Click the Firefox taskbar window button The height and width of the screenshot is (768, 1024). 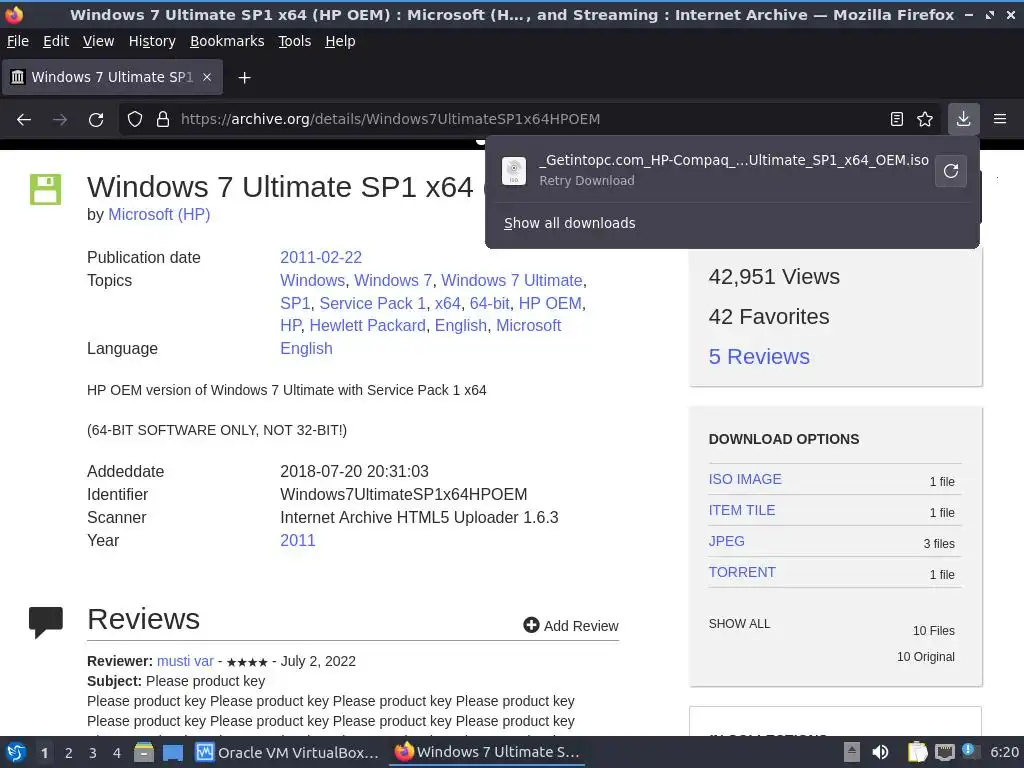(x=487, y=752)
